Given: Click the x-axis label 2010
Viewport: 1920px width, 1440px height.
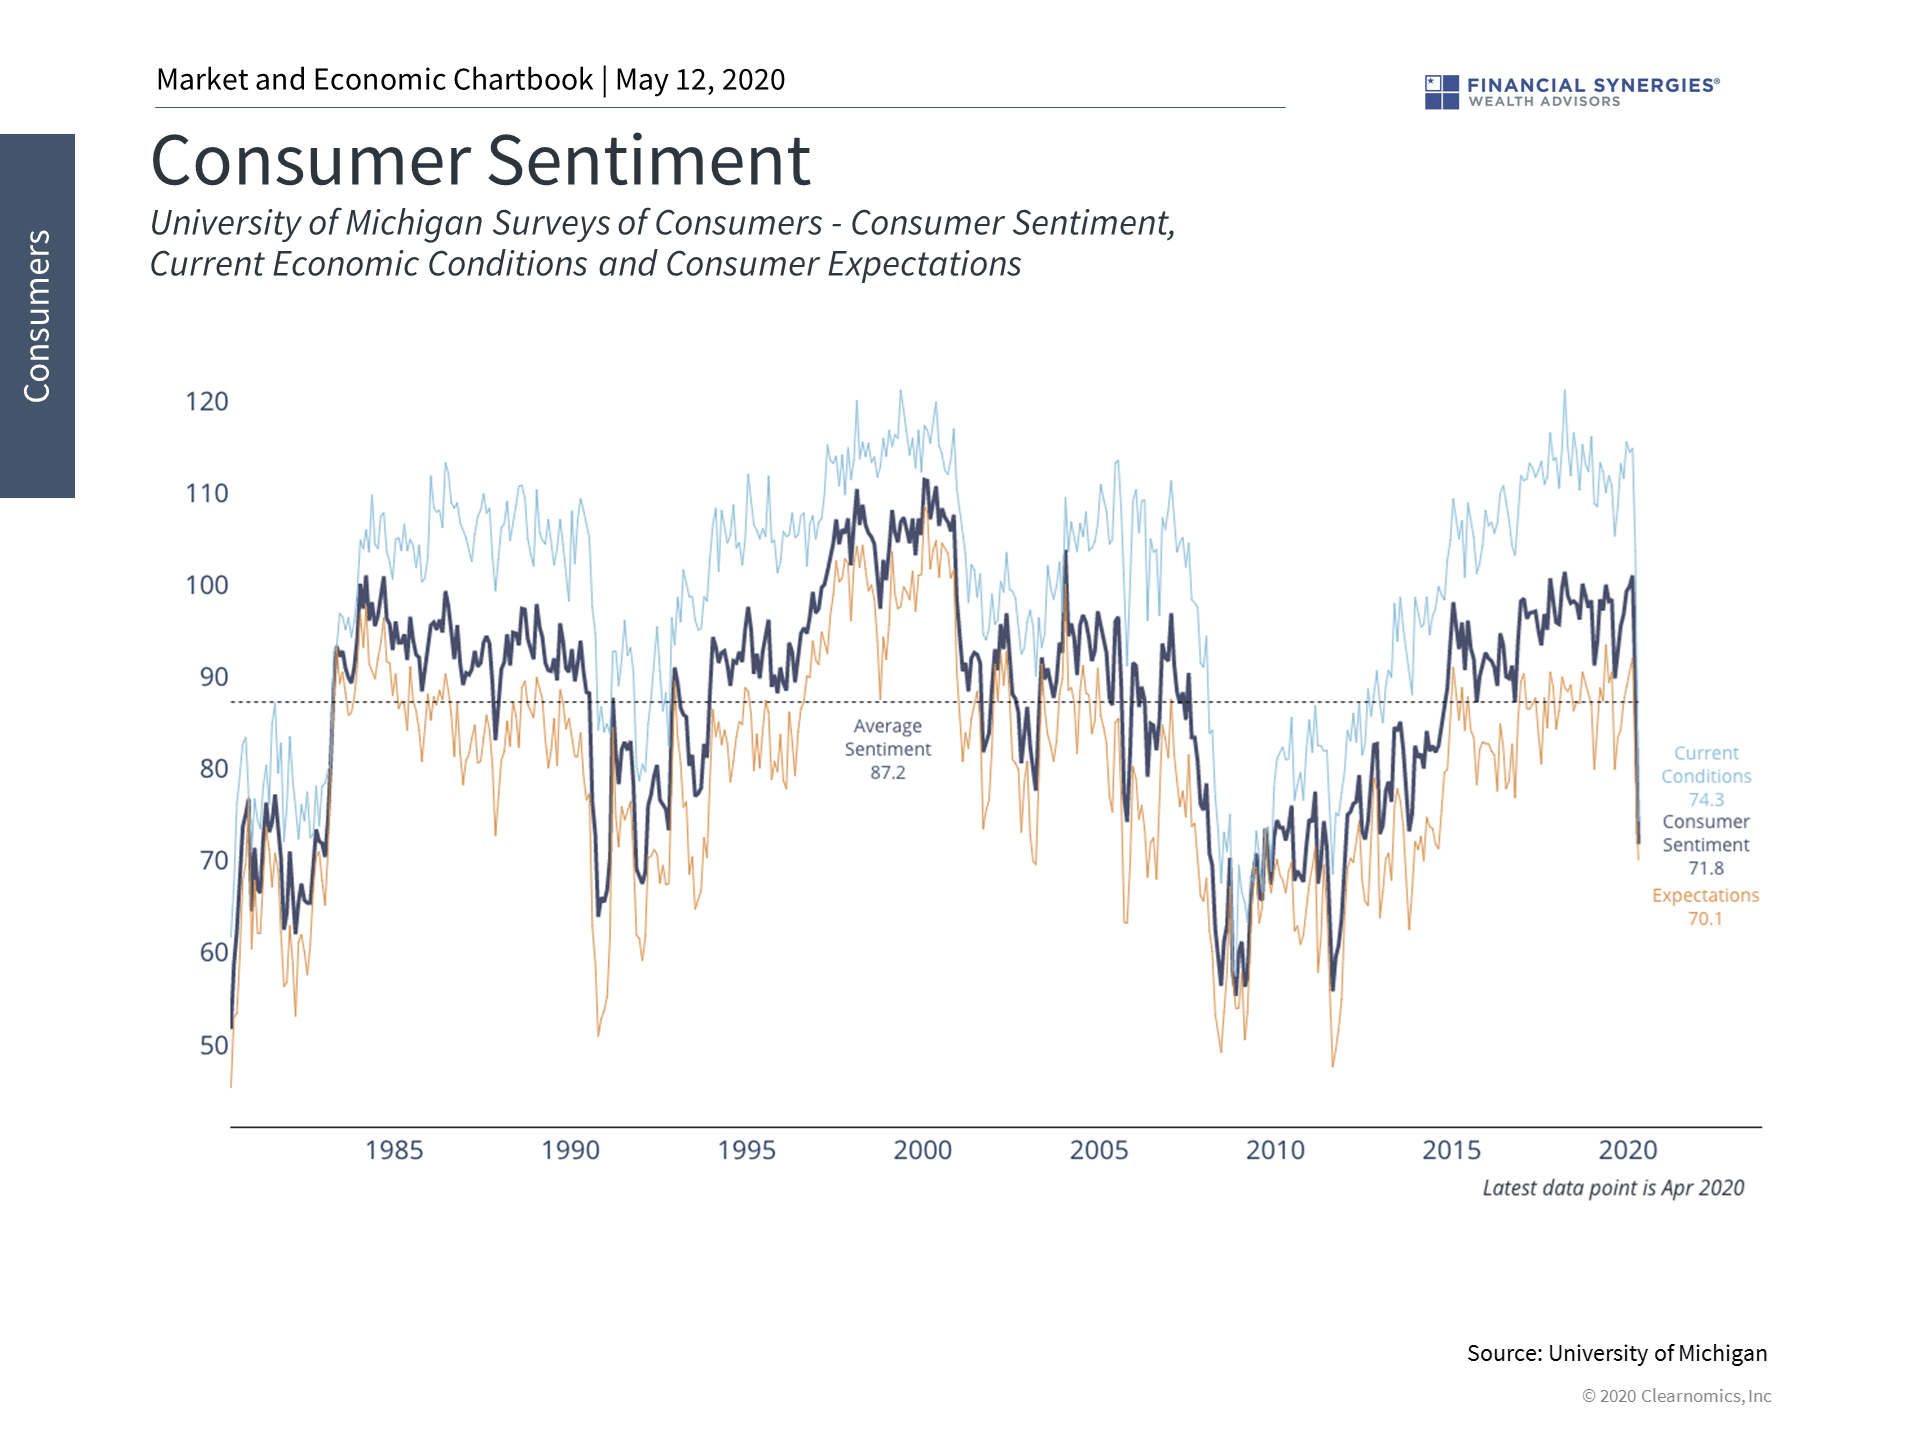Looking at the screenshot, I should pyautogui.click(x=1276, y=1150).
